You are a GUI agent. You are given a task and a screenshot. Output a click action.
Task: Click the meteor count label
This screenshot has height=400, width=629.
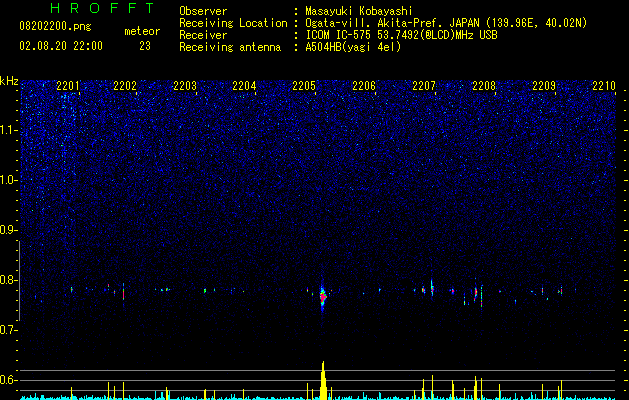(142, 31)
